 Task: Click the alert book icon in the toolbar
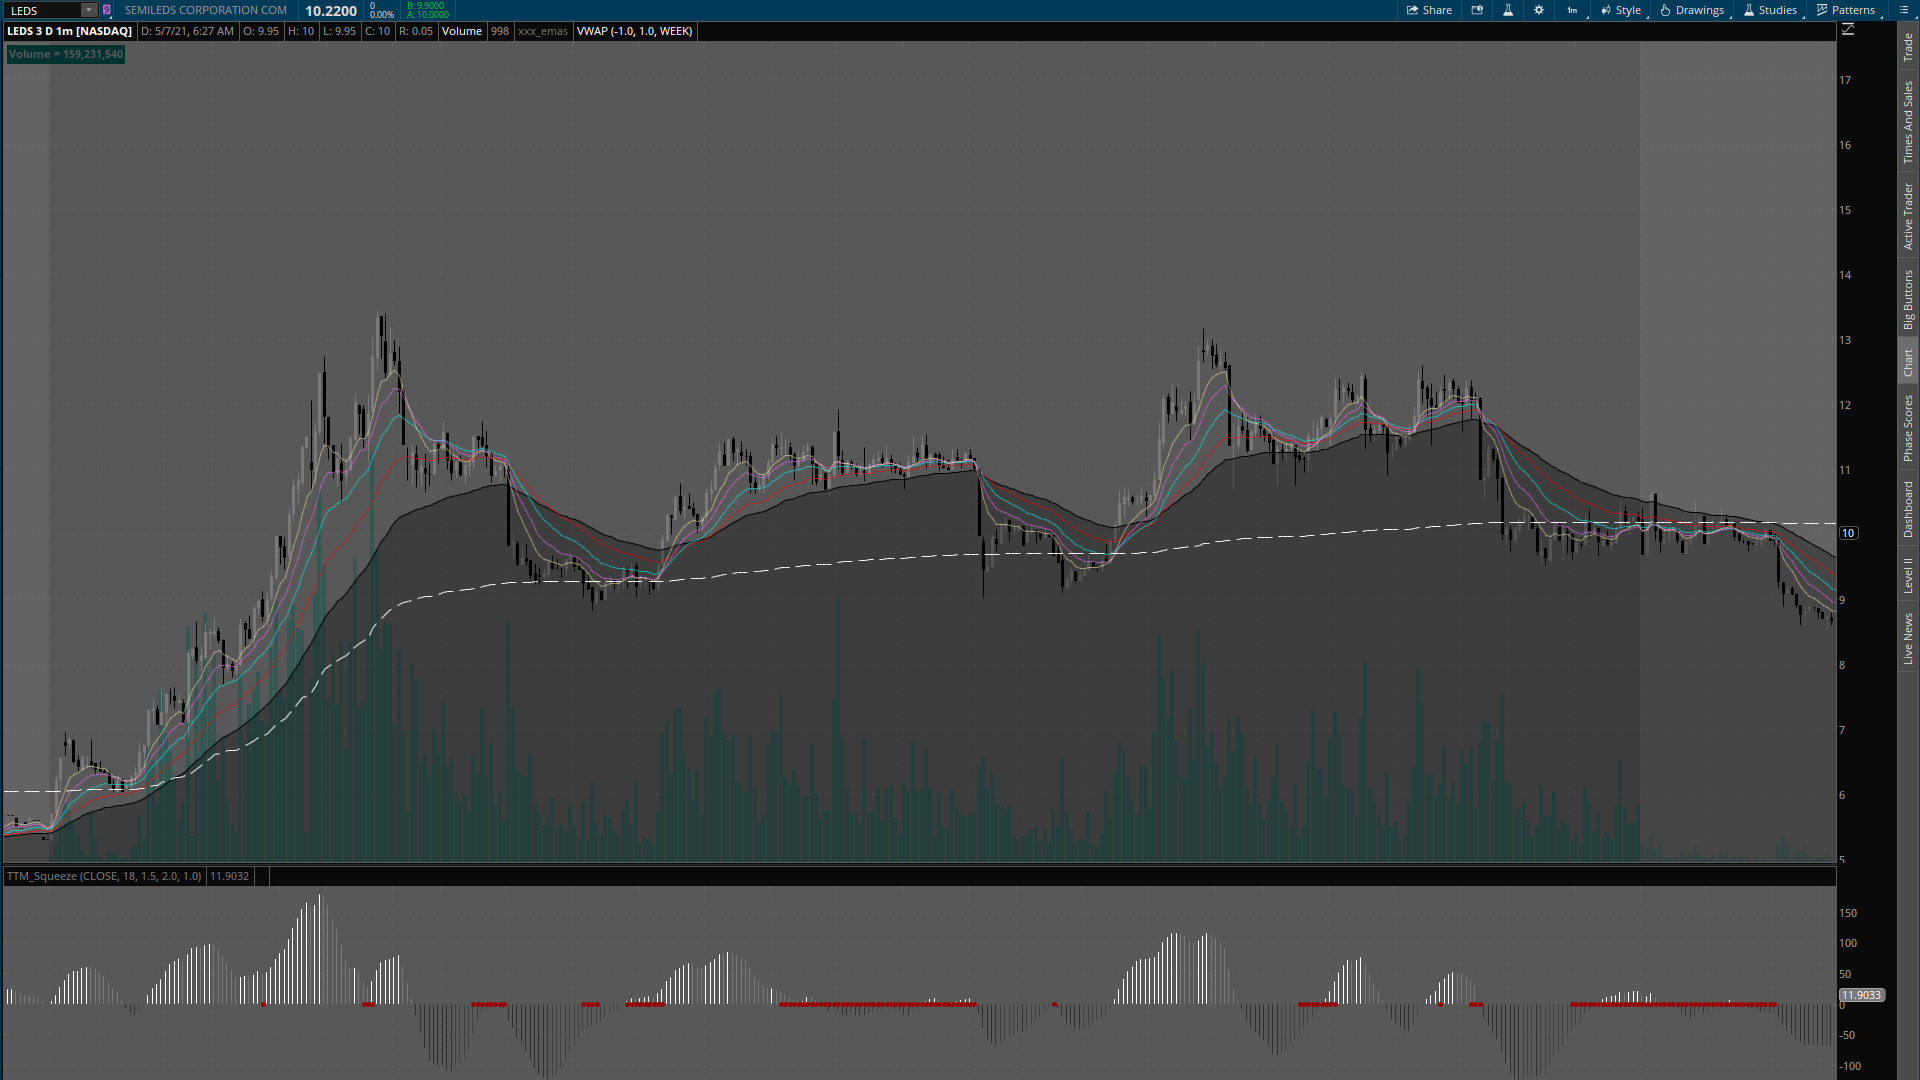(x=1477, y=10)
